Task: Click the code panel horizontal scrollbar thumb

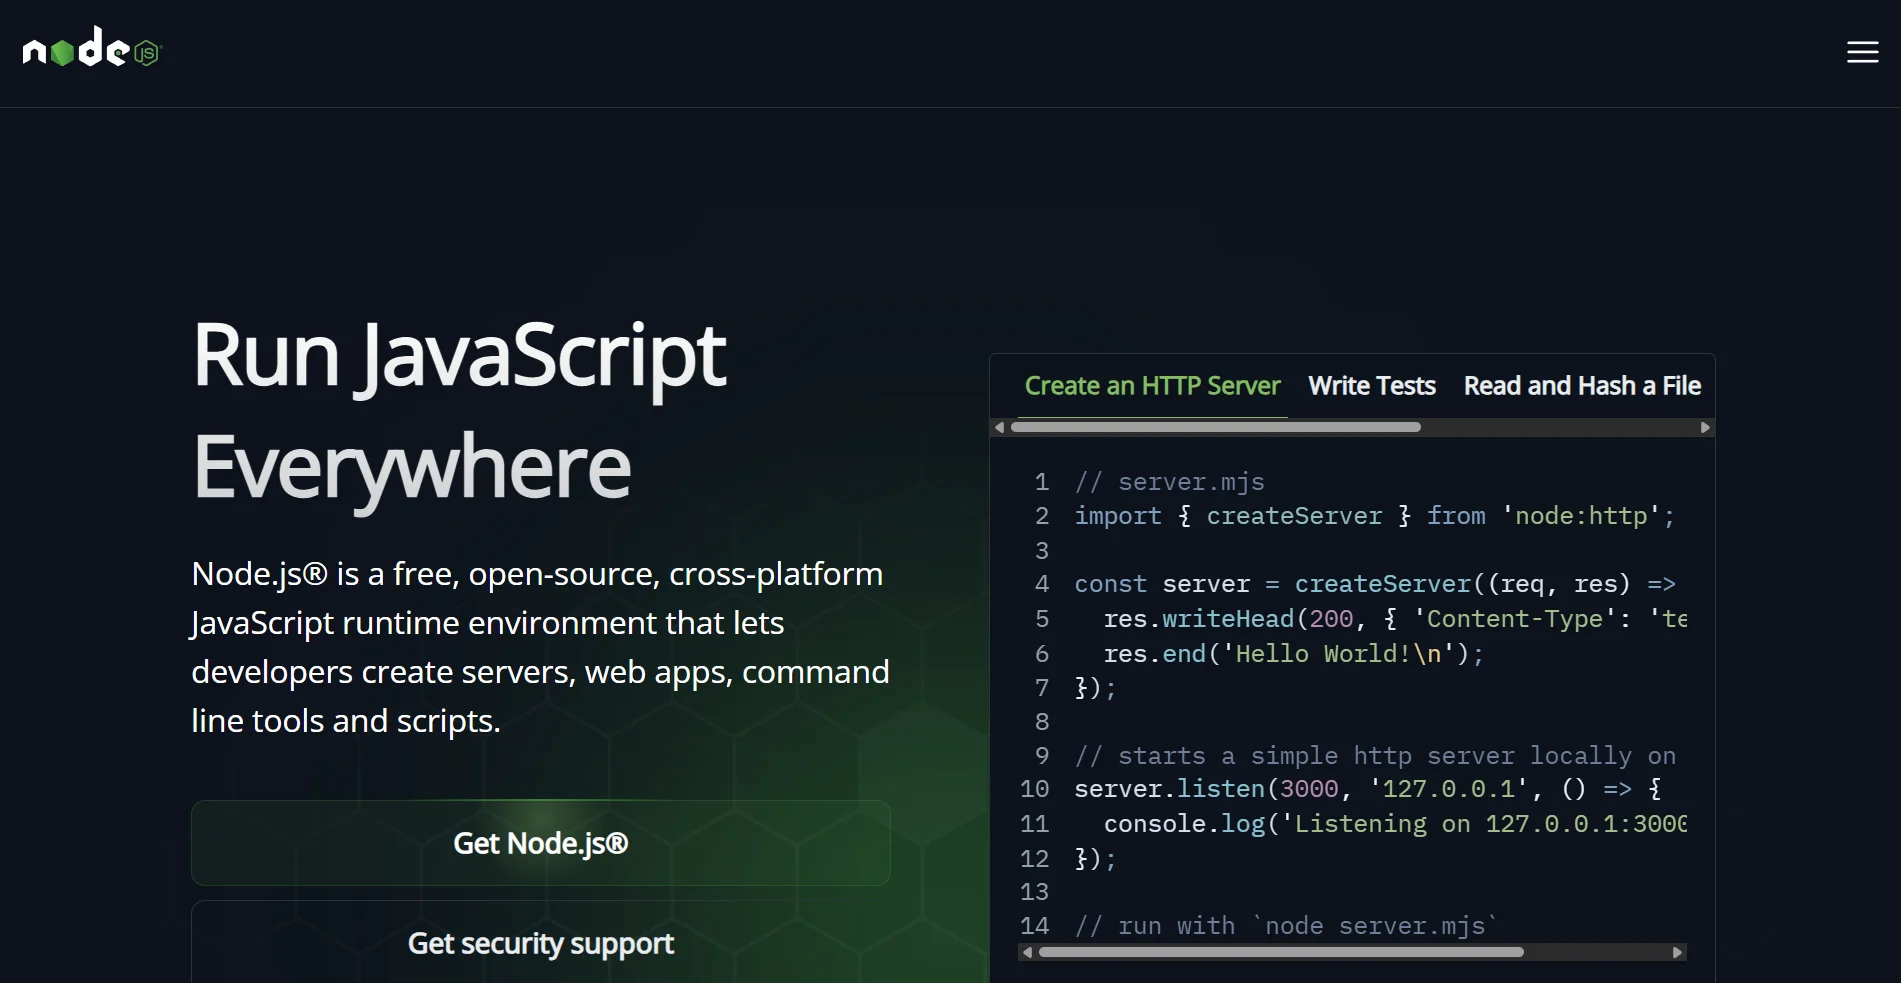Action: coord(1281,952)
